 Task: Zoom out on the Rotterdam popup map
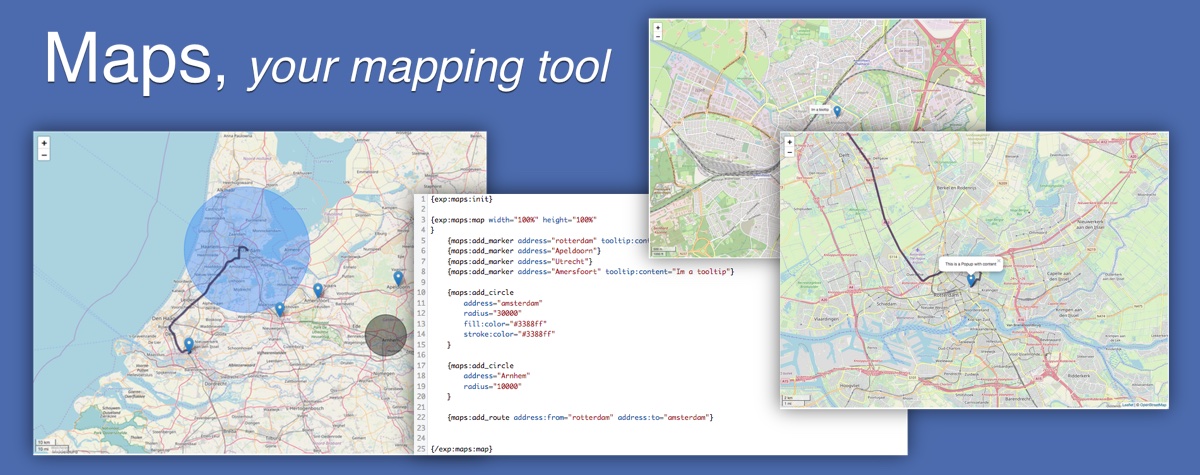790,153
